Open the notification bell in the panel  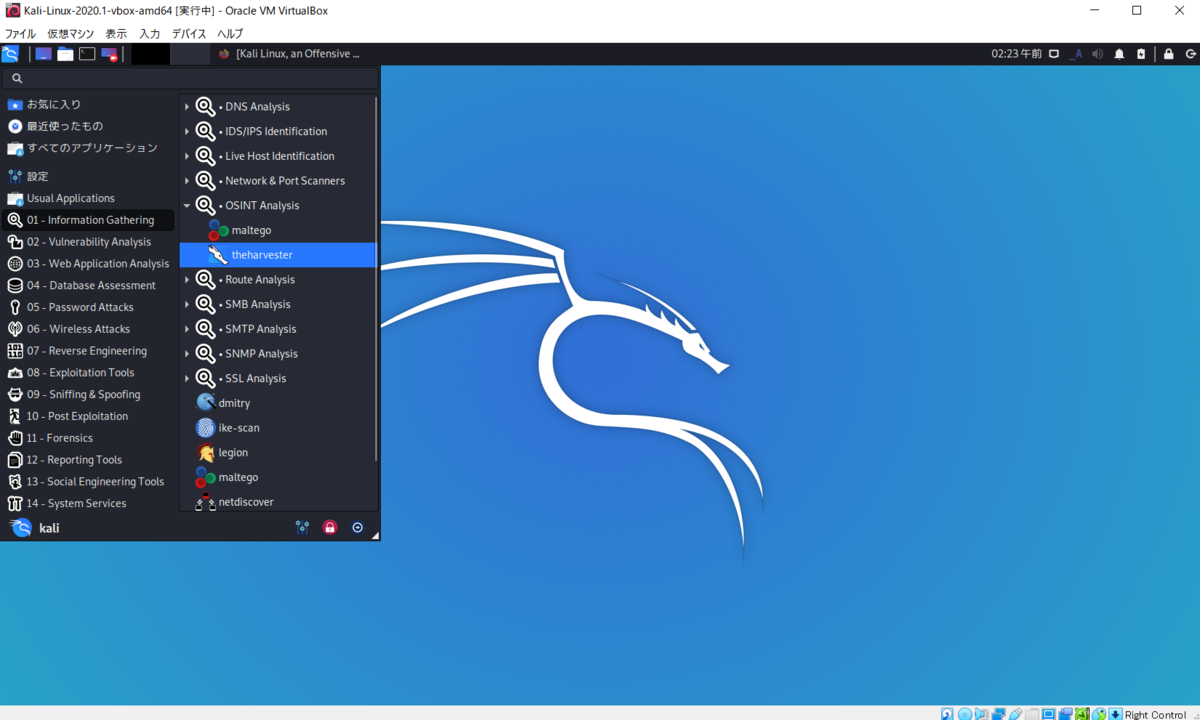click(x=1119, y=54)
